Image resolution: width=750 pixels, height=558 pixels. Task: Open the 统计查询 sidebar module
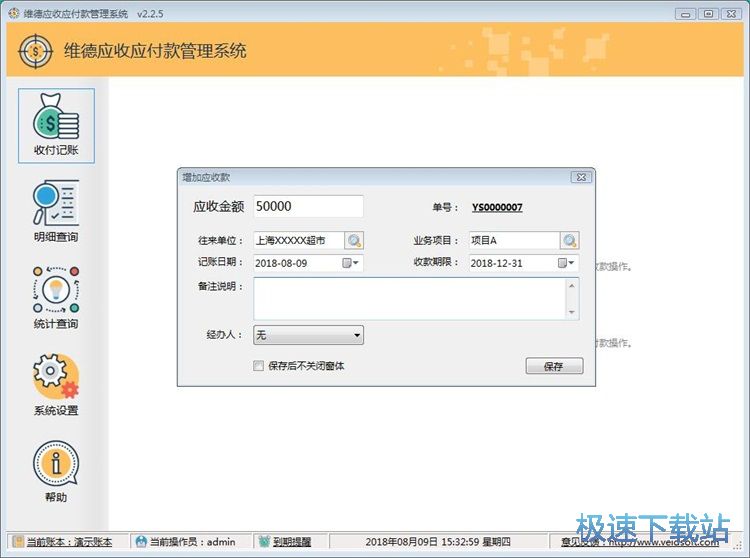point(56,298)
